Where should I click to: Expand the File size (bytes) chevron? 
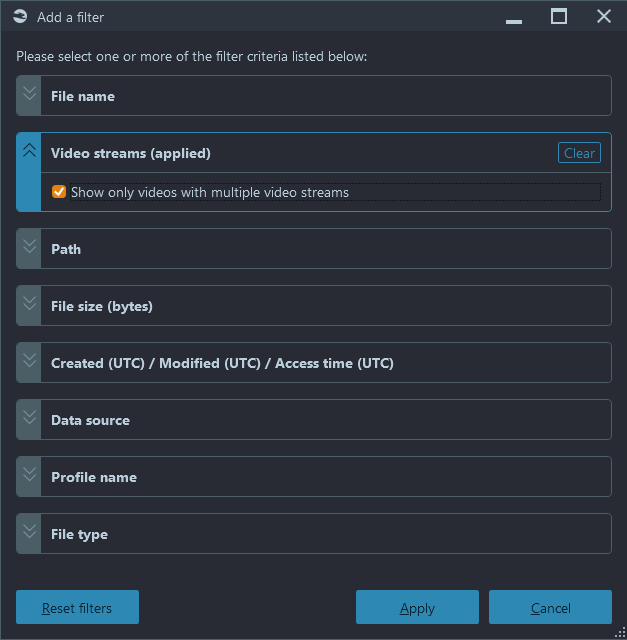pos(29,303)
